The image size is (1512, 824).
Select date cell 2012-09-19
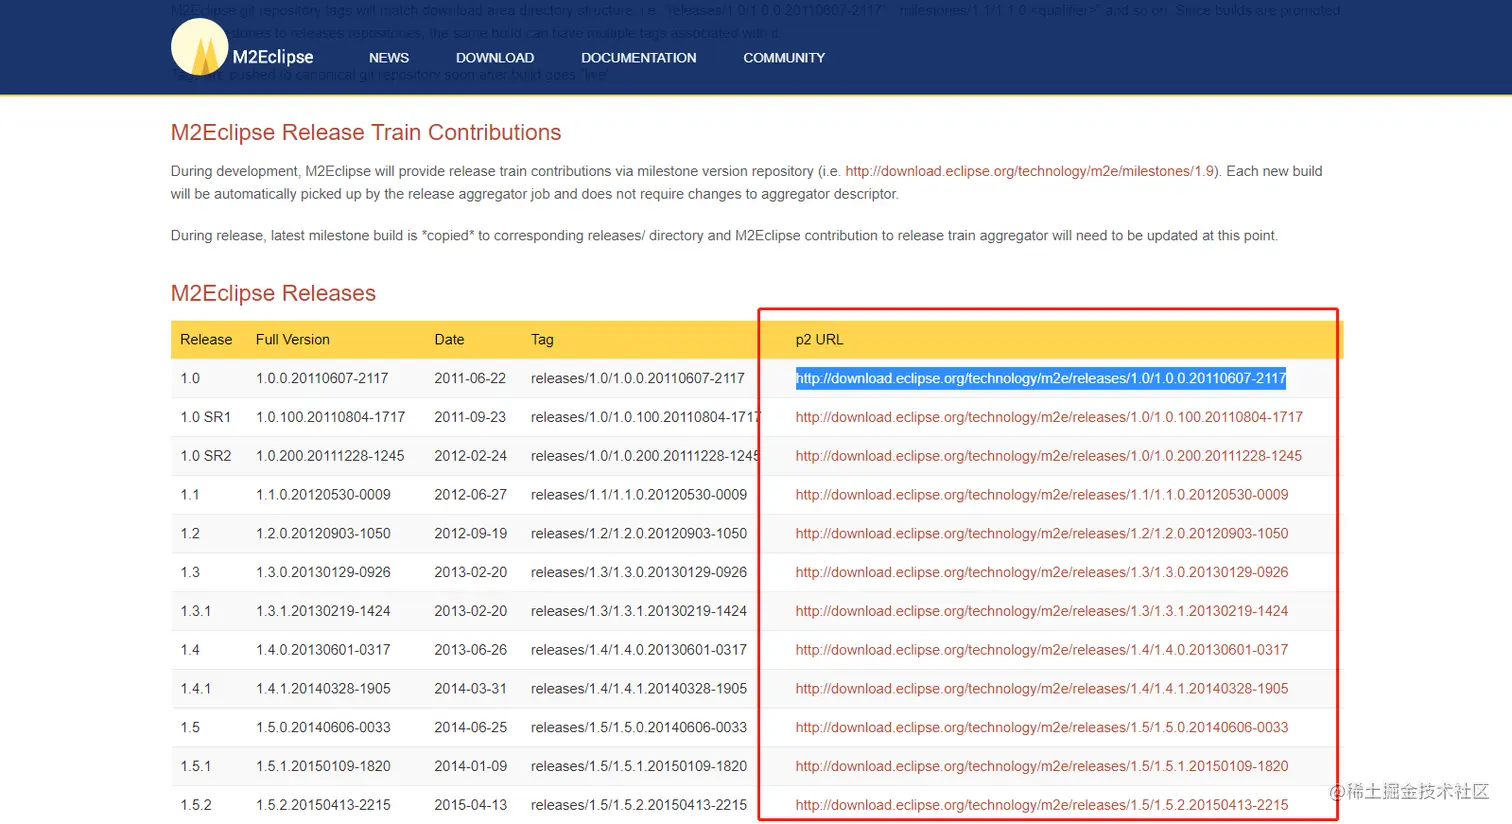(x=470, y=534)
